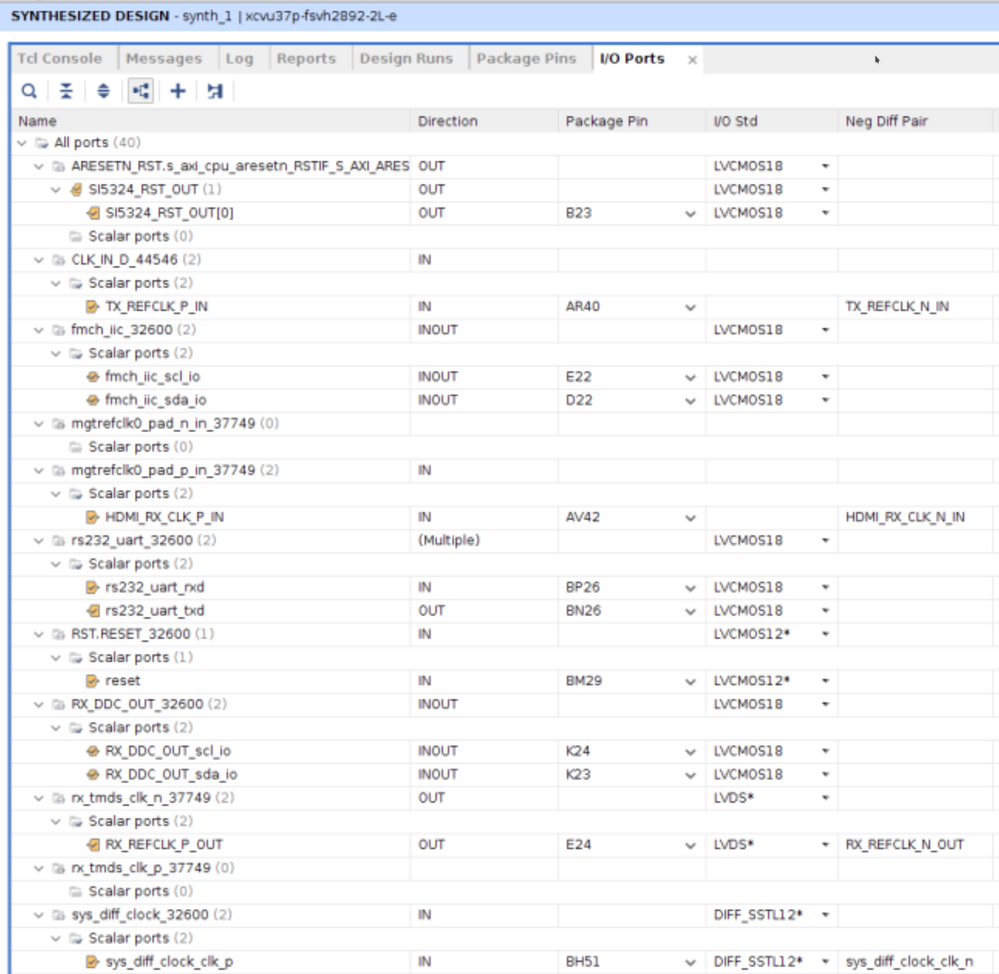Viewport: 999px width, 974px height.
Task: Select the HDMI_RX_CLK_N_IN neg diff pair cell
Action: [916, 517]
